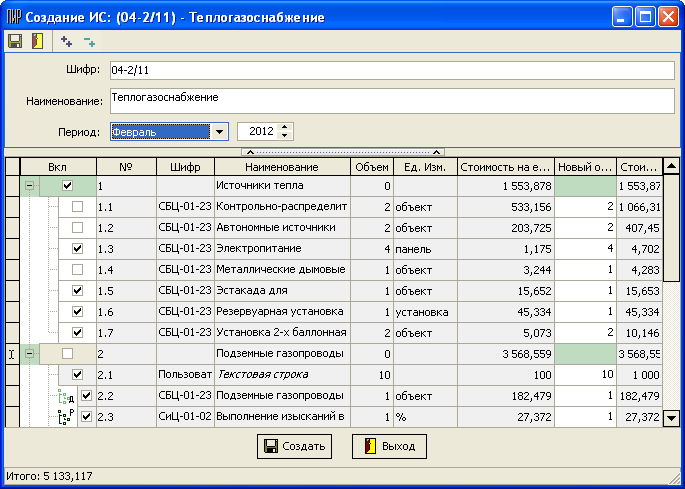The width and height of the screenshot is (685, 489).
Task: Collapse tree node number 2
Action: coord(29,354)
